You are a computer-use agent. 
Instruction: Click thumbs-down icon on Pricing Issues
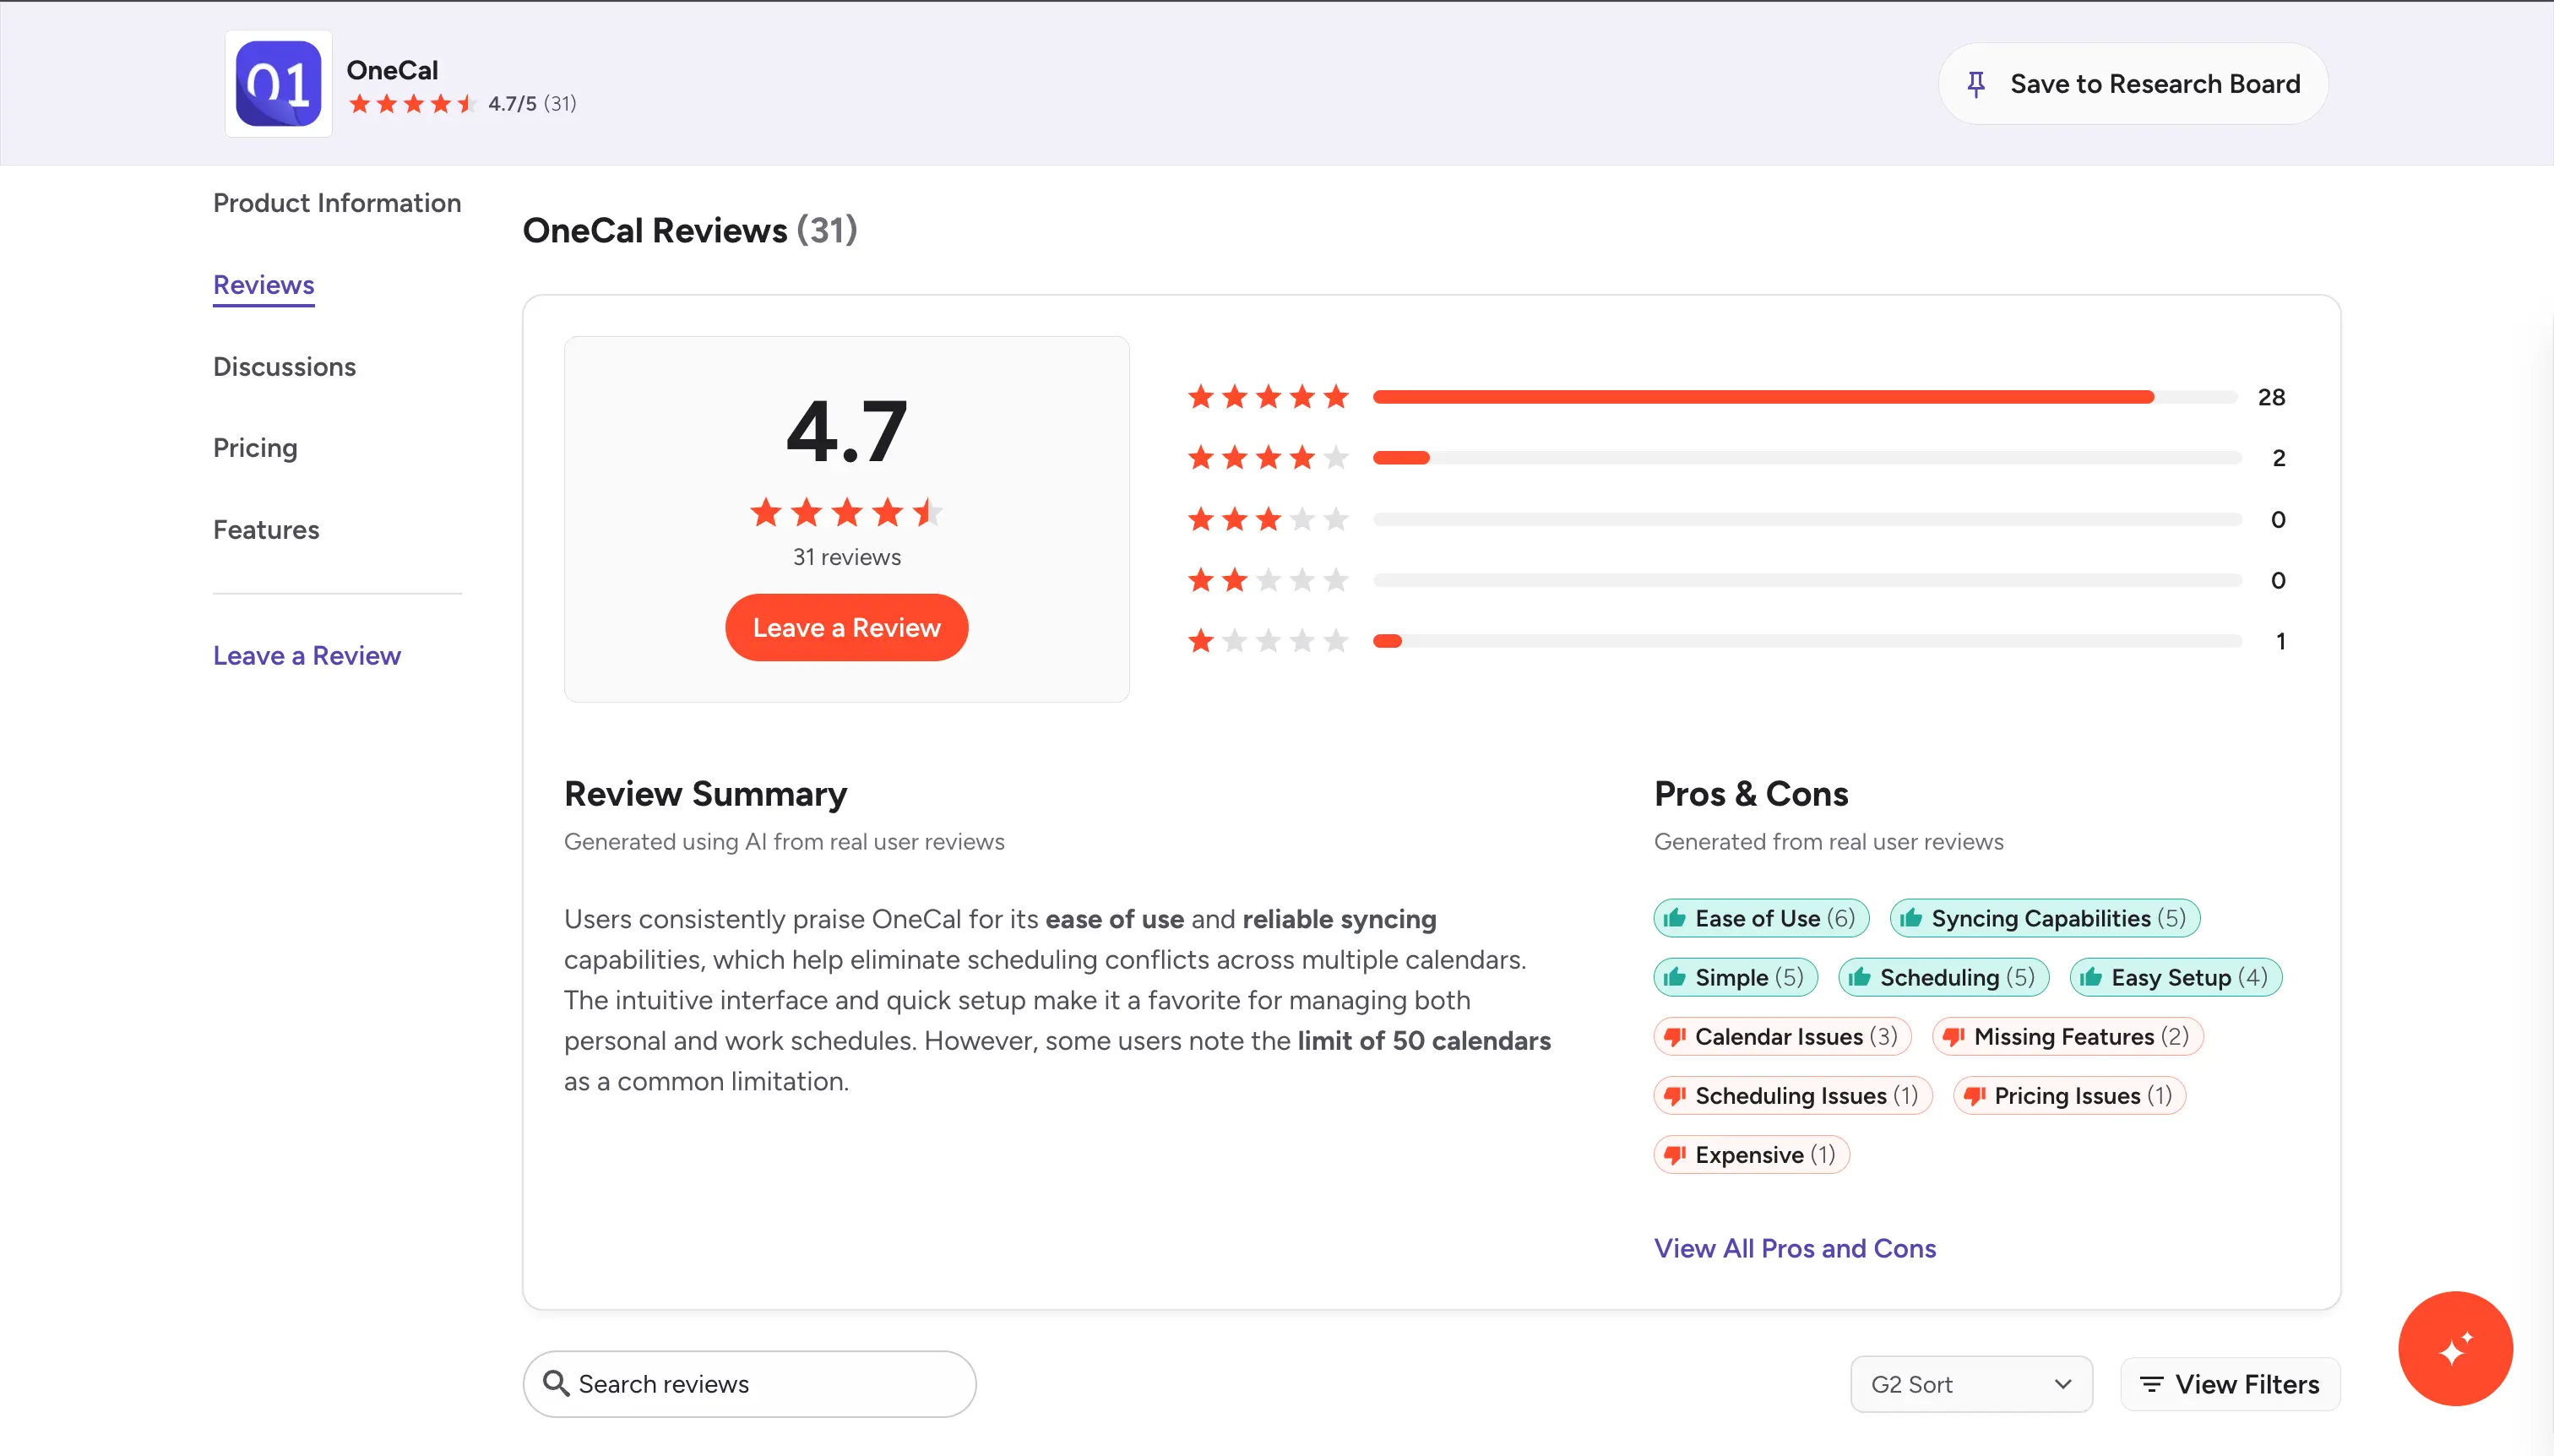[x=1974, y=1097]
